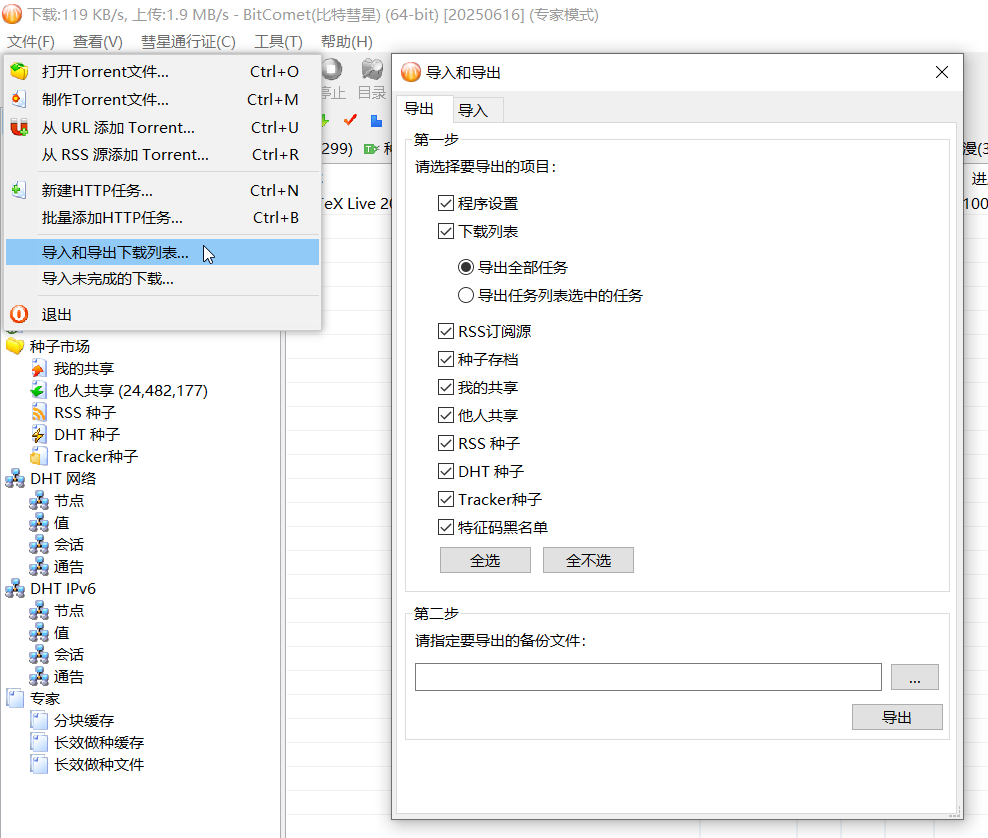This screenshot has width=988, height=838.
Task: Collapse the DHT 网络 tree node
Action: click(x=15, y=478)
